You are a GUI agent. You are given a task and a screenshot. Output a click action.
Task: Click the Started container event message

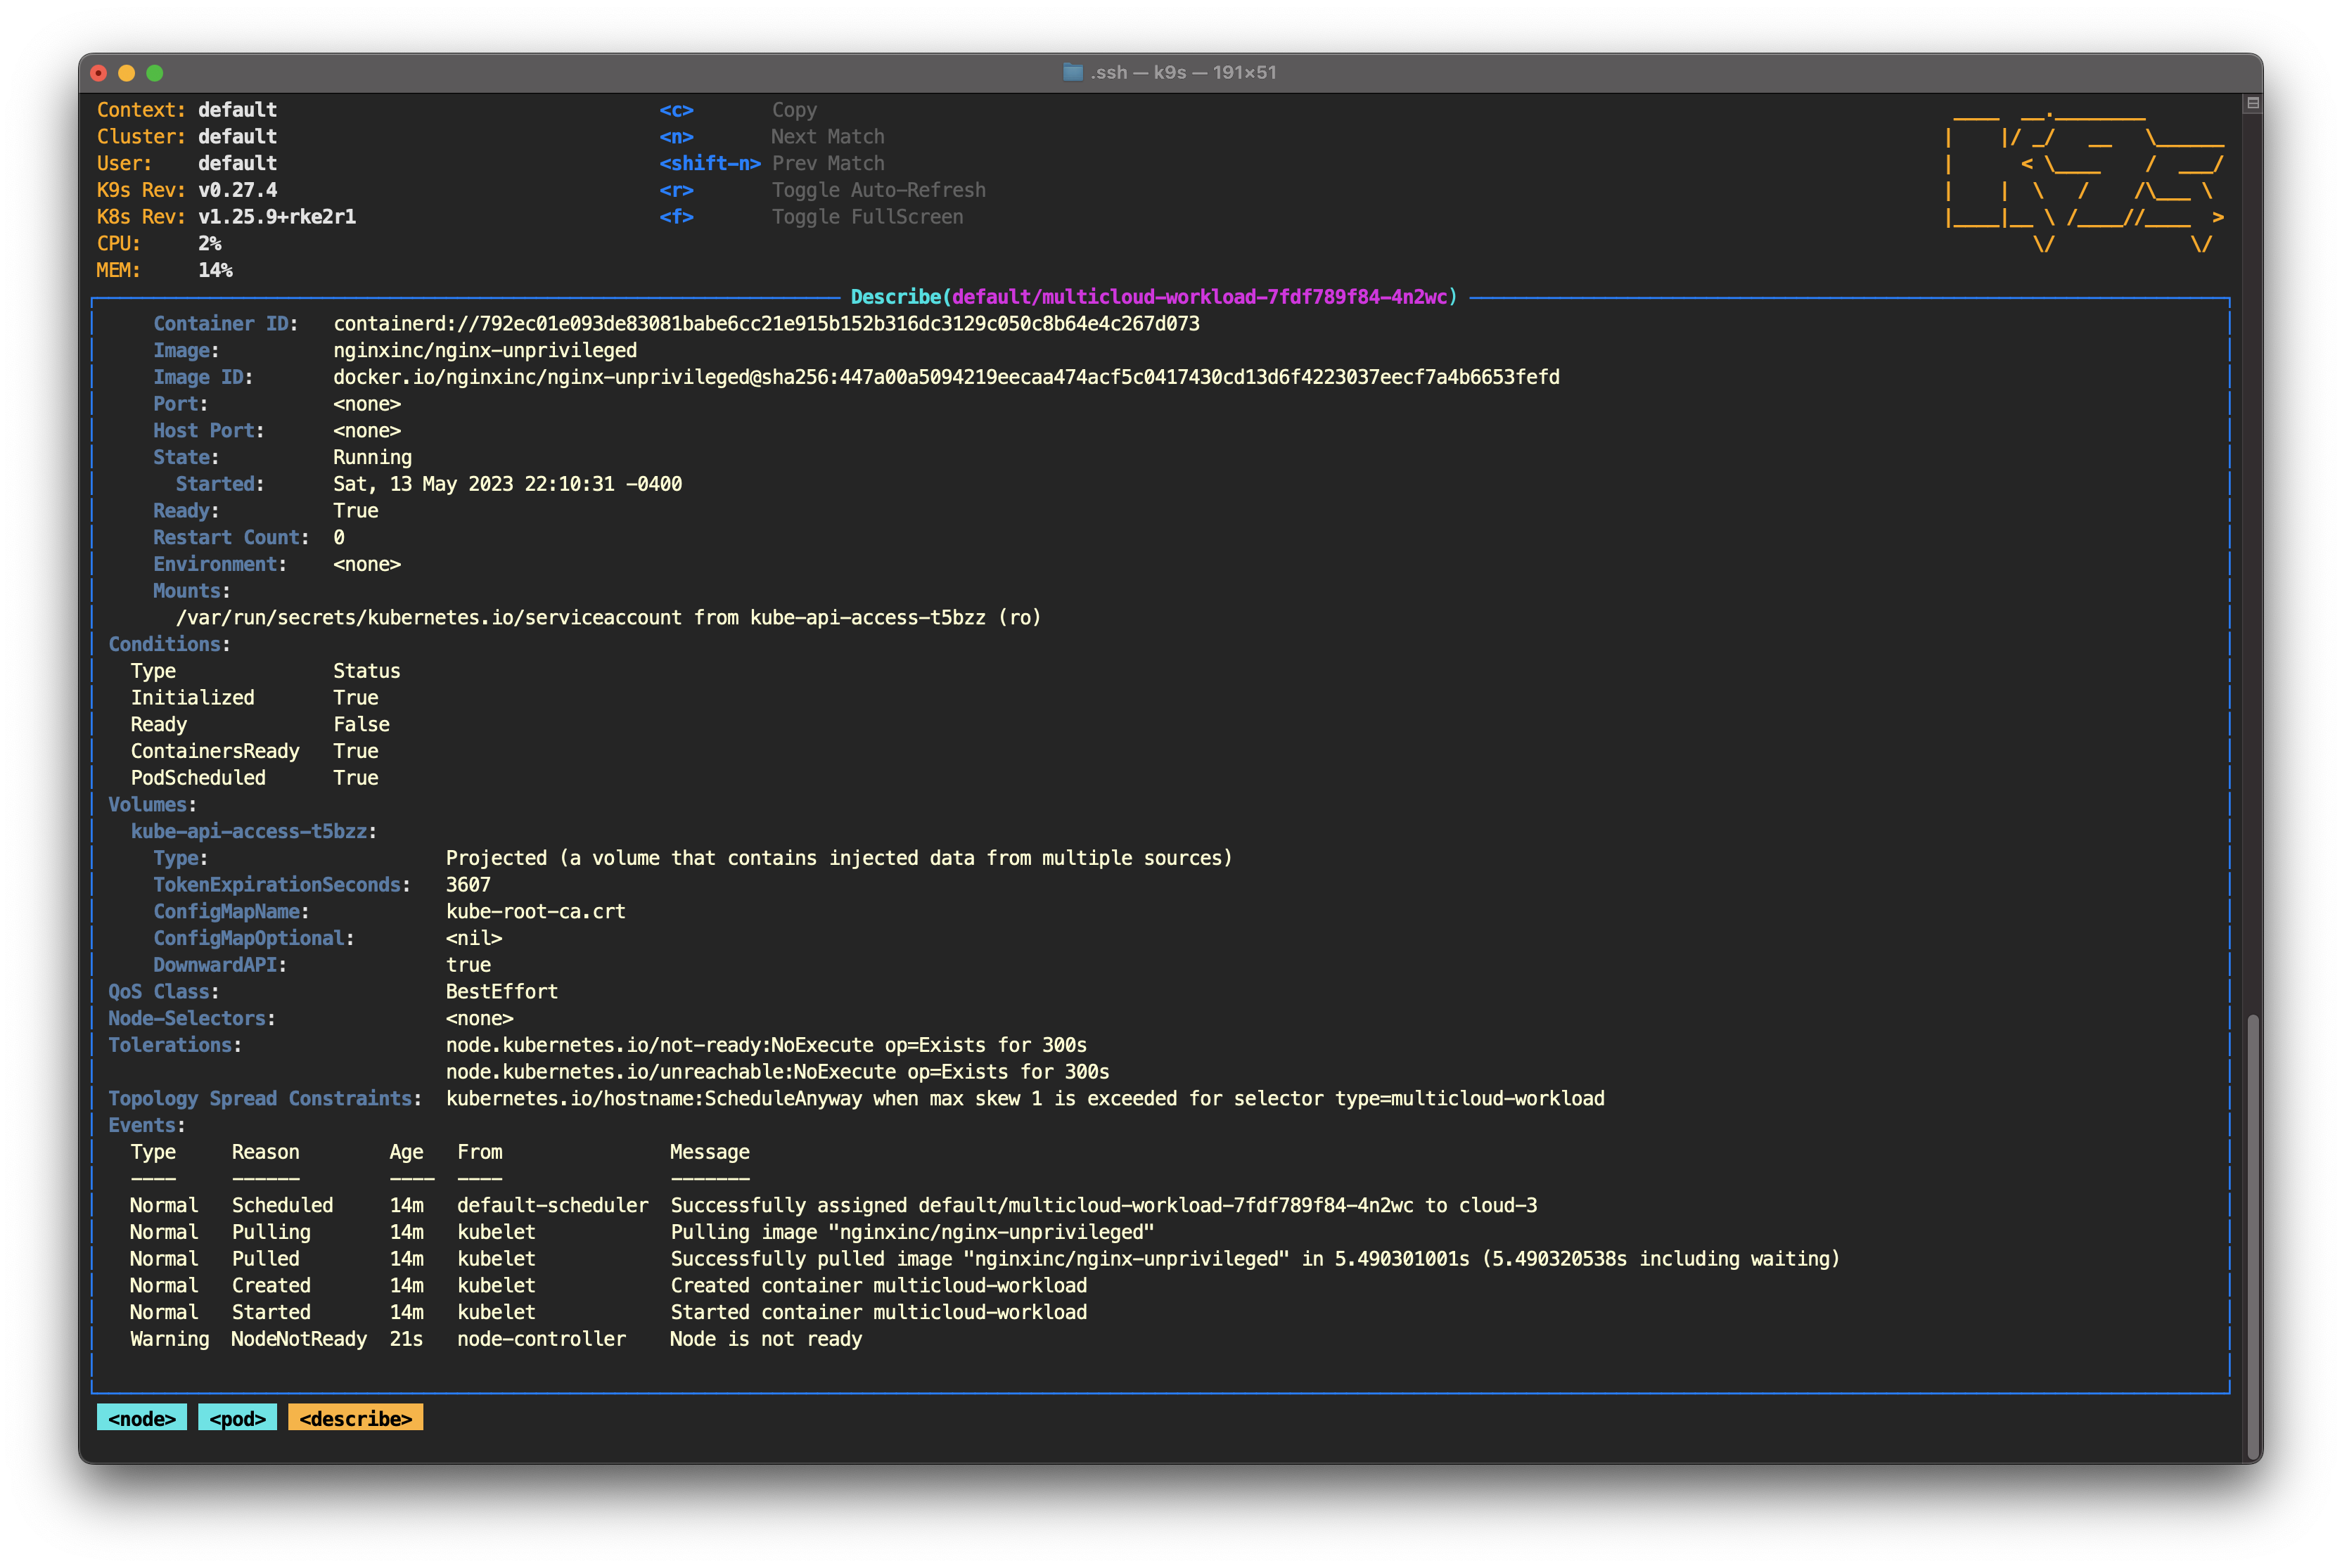878,1312
